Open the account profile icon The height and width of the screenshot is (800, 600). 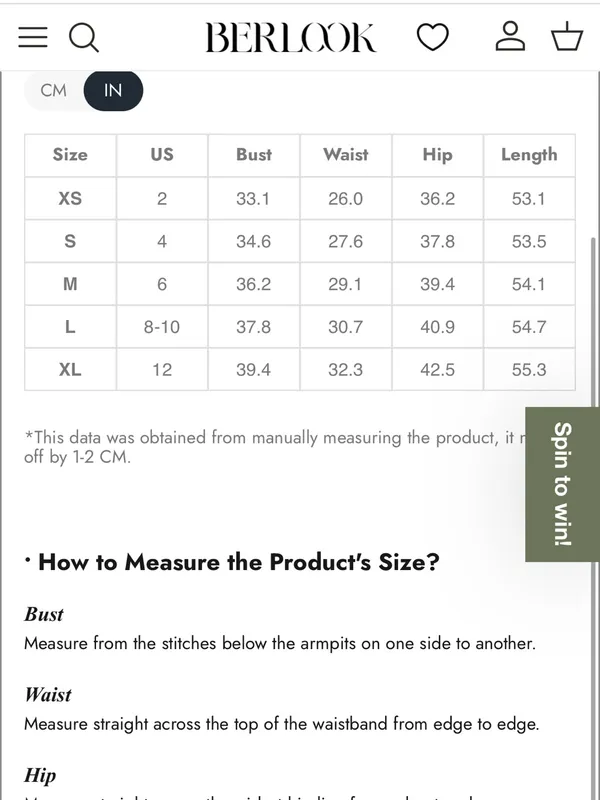[510, 36]
